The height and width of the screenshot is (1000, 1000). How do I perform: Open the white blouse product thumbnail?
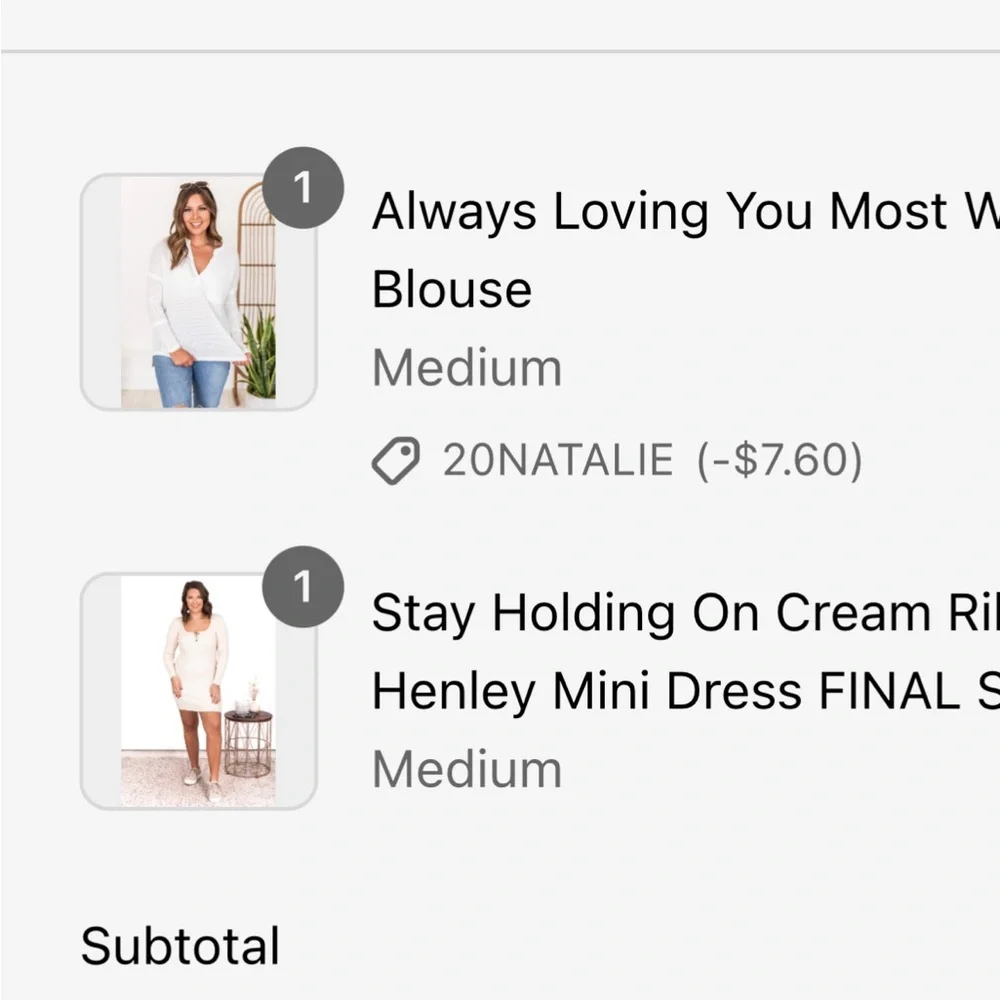tap(198, 292)
